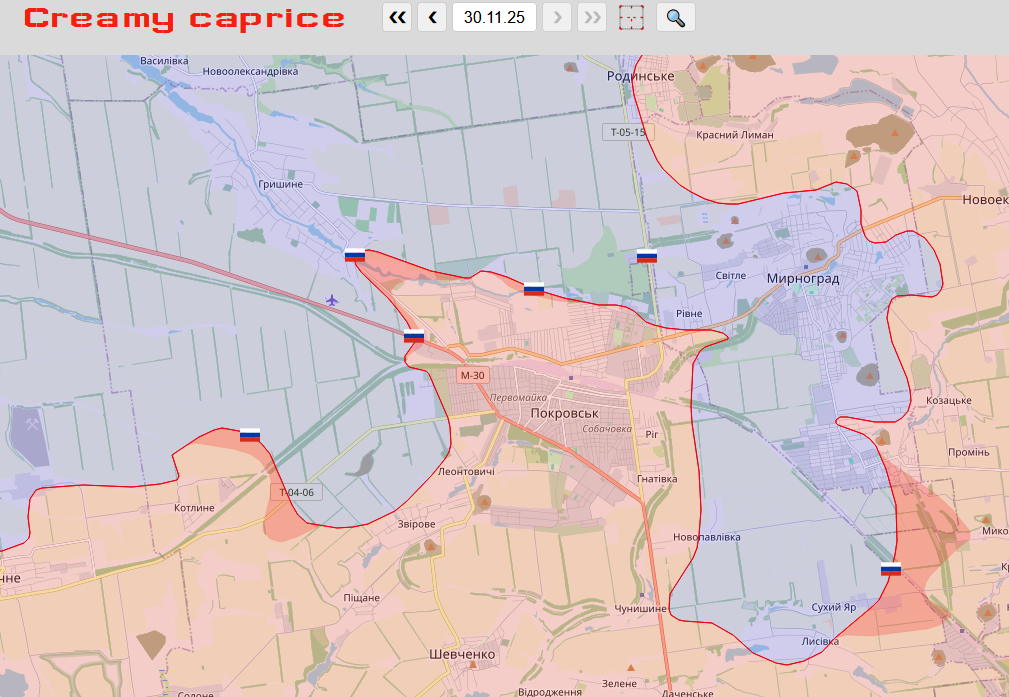Click the Леонтовичі label
This screenshot has width=1009, height=697.
tap(467, 471)
